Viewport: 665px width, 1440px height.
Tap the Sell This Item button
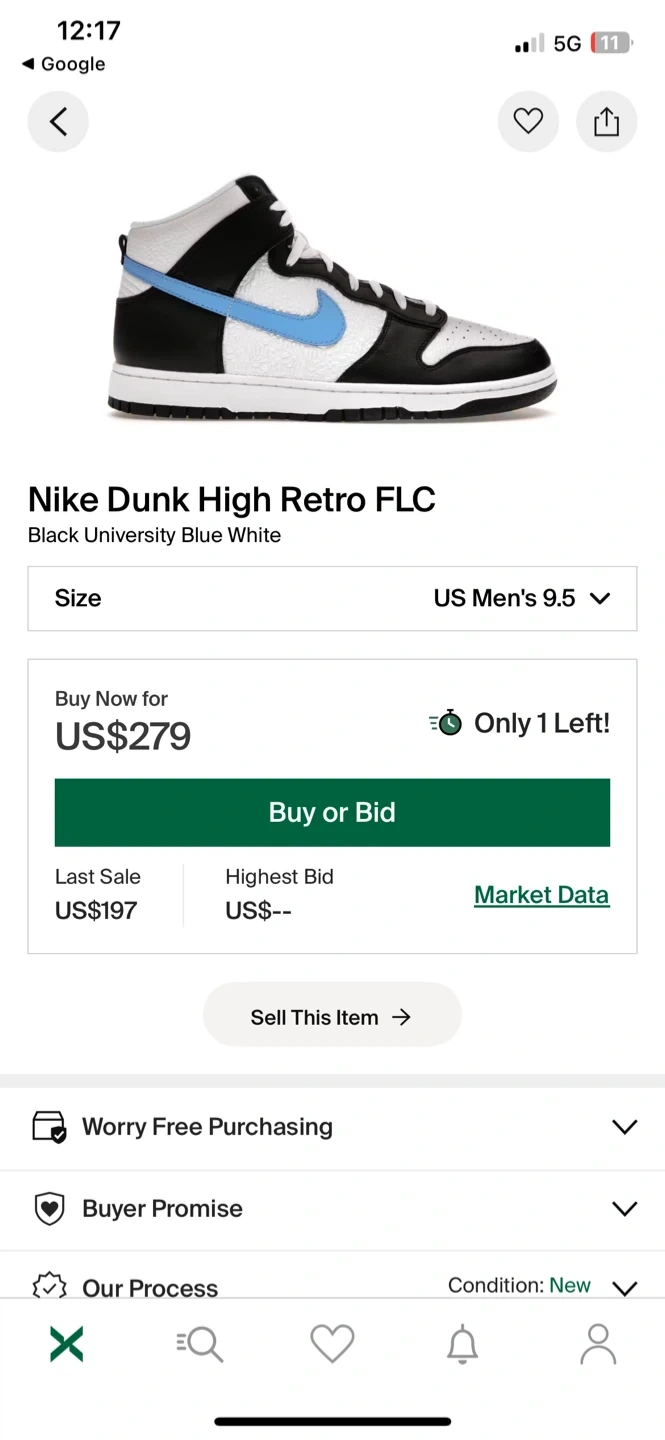click(x=332, y=1017)
